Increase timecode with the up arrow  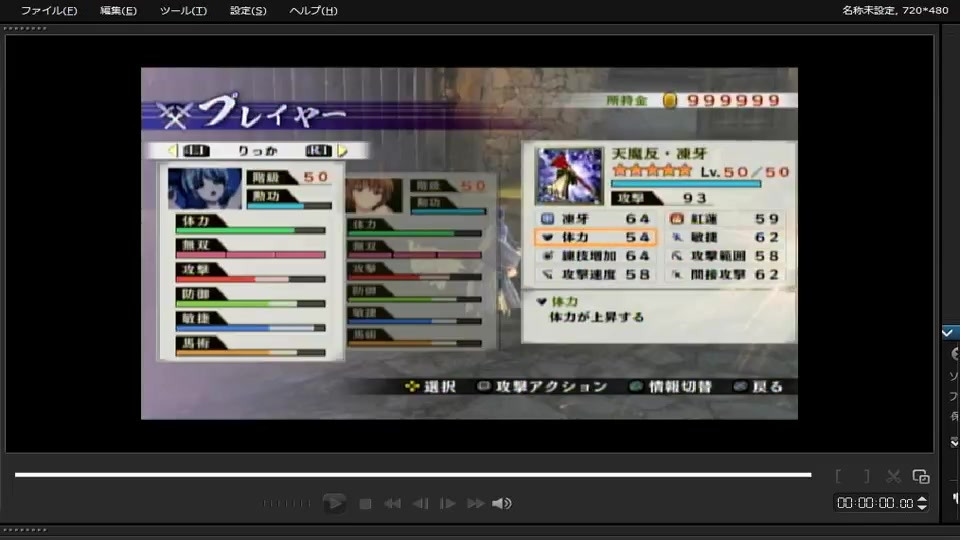click(922, 499)
